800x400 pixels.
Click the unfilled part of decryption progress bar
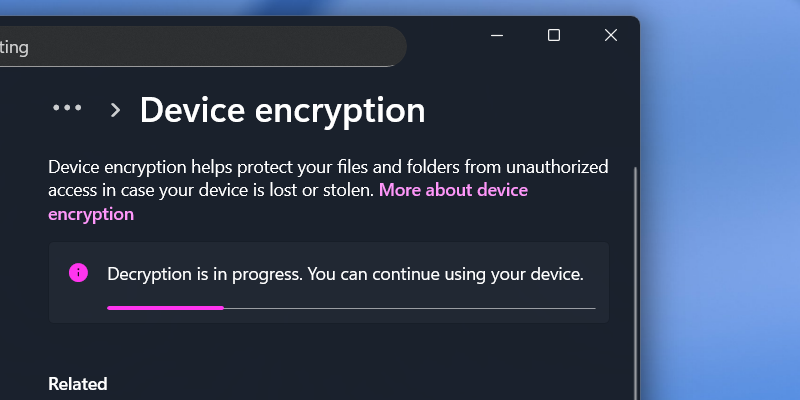[x=410, y=308]
